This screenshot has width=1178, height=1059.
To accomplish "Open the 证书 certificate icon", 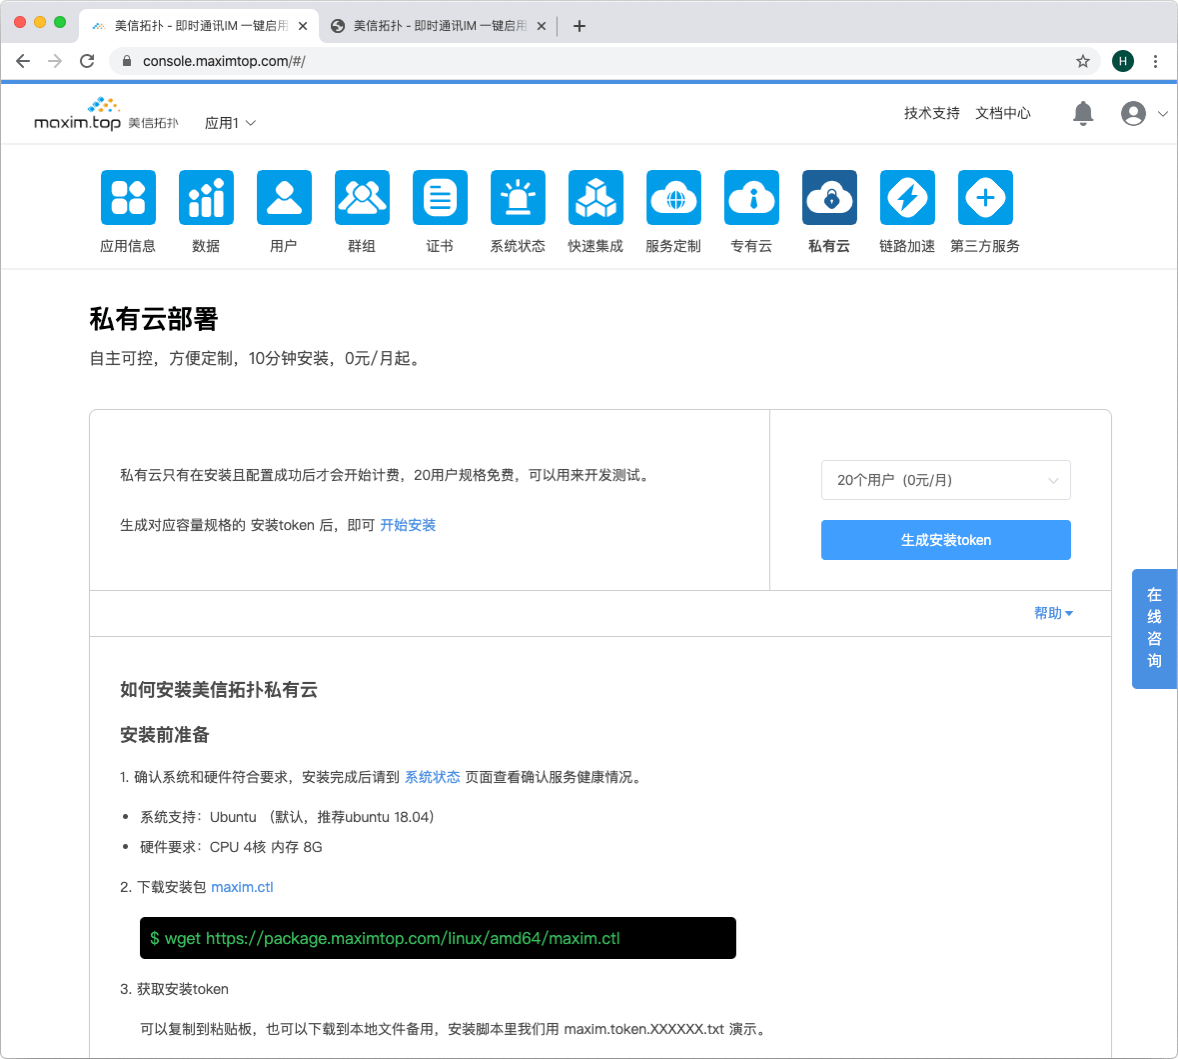I will [440, 198].
